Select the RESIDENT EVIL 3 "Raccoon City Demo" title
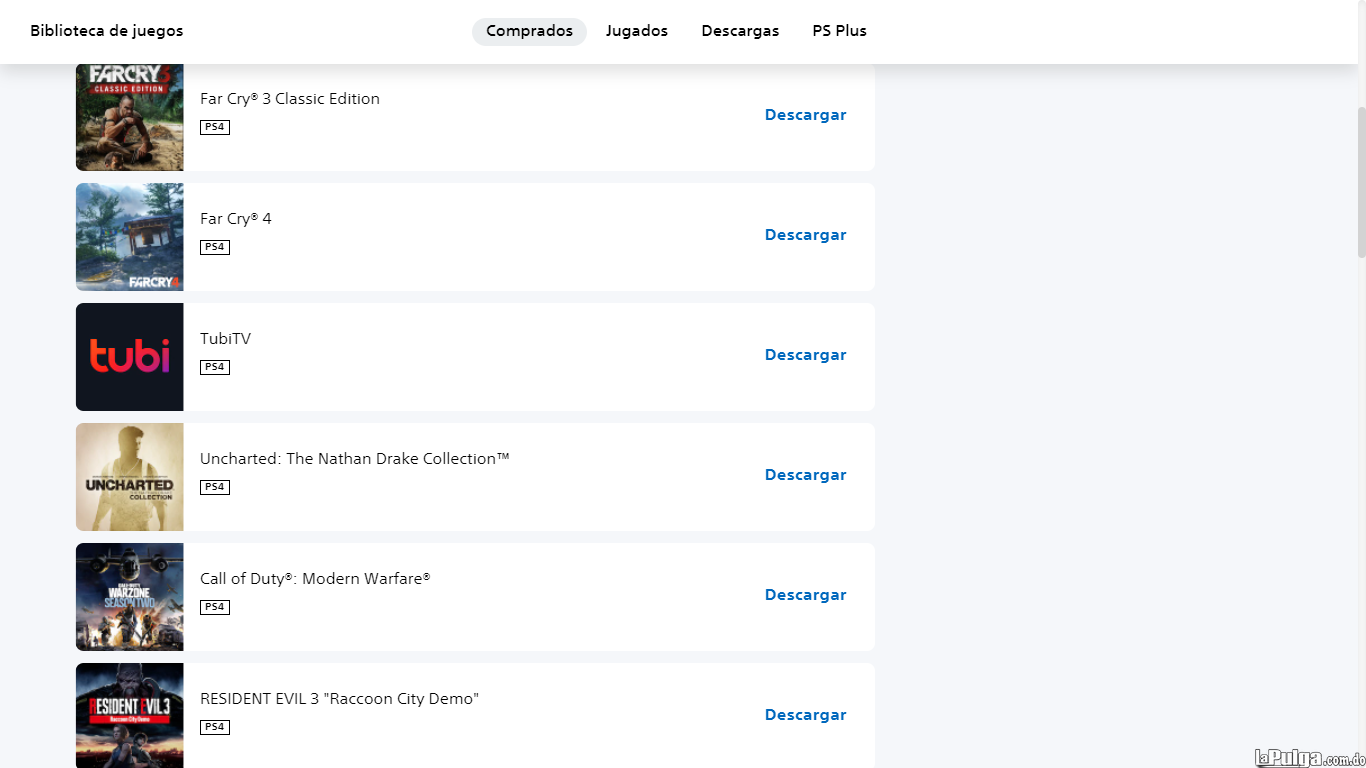 pyautogui.click(x=339, y=699)
